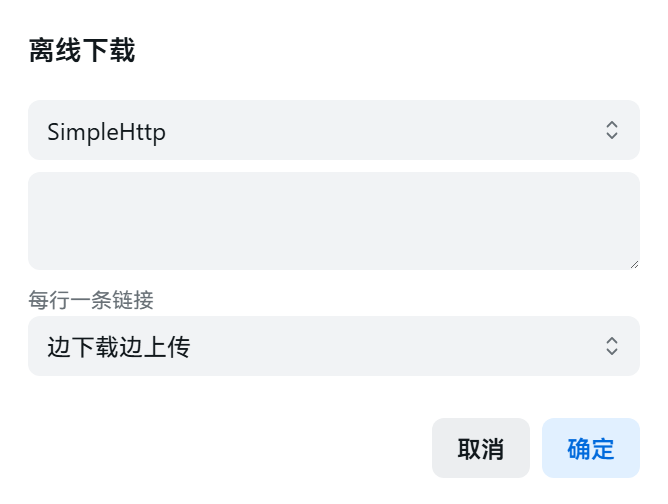Image resolution: width=668 pixels, height=504 pixels.
Task: Click inside the empty links text area
Action: click(x=333, y=220)
